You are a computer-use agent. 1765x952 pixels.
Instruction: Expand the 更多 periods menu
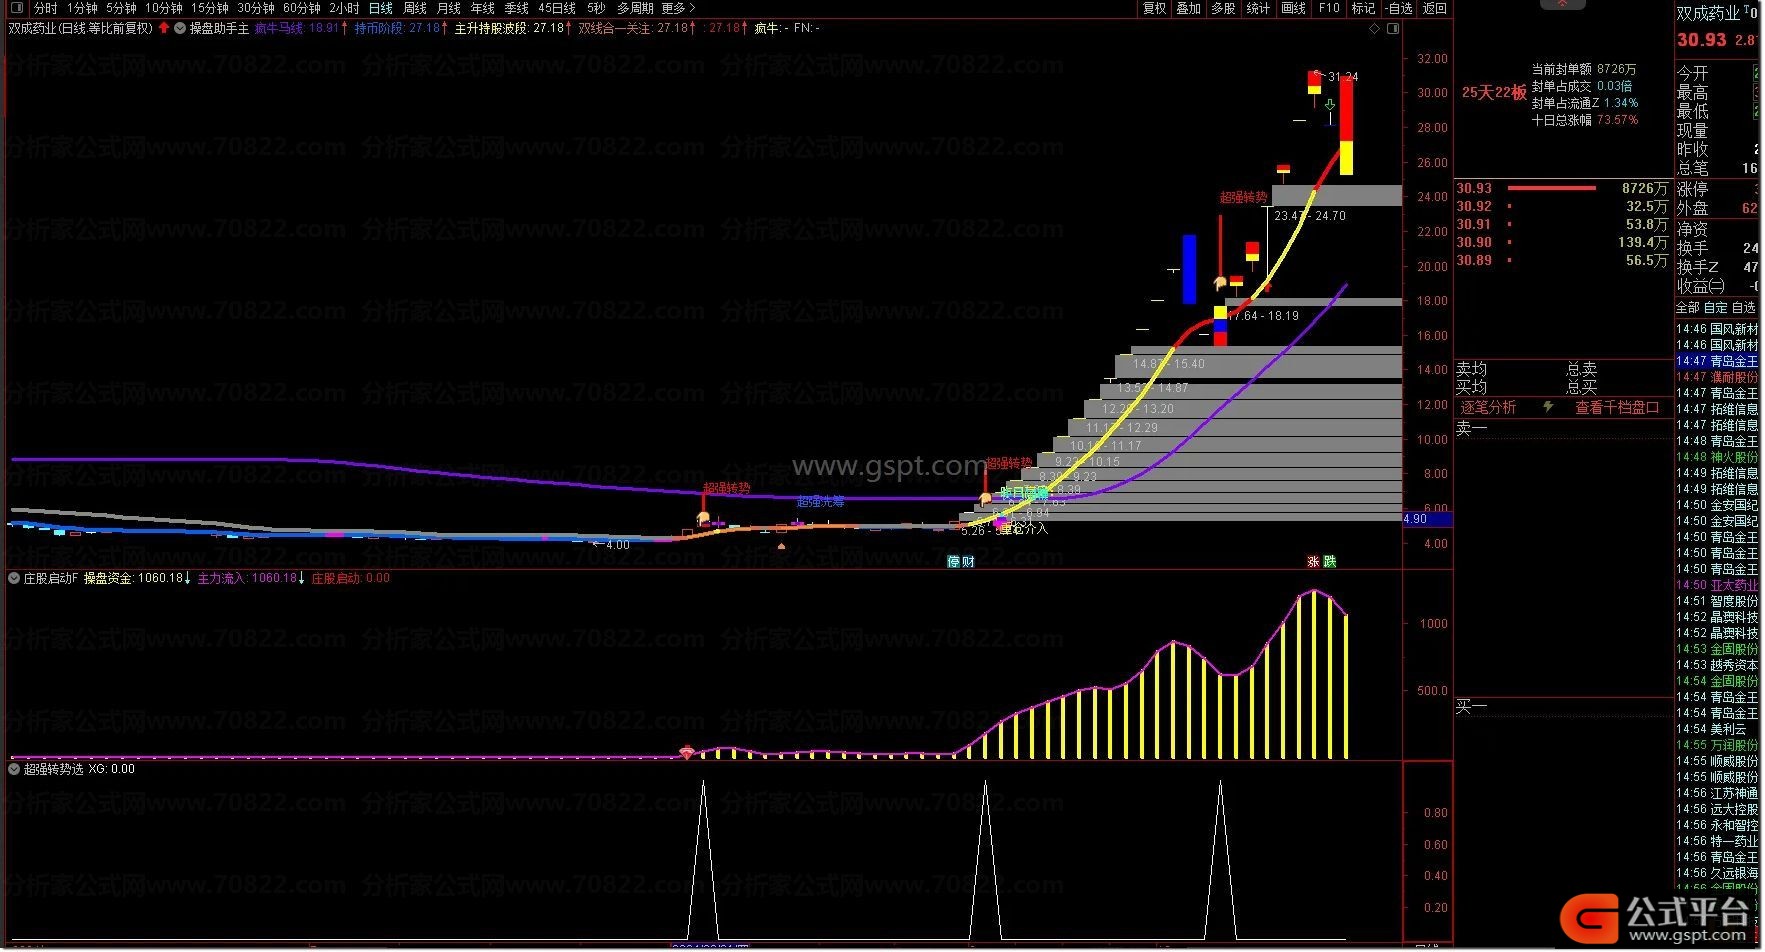point(678,8)
